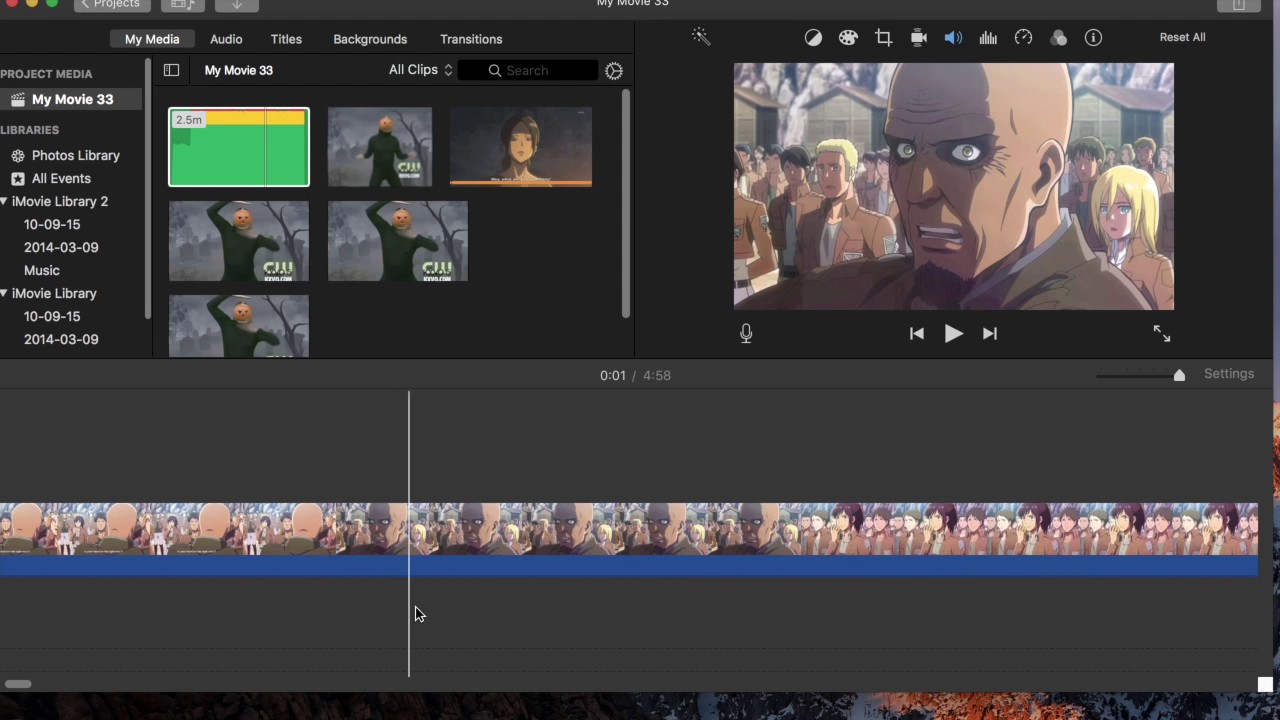Viewport: 1280px width, 720px height.
Task: Click the 0:01 / 4:58 timecode
Action: tap(635, 375)
